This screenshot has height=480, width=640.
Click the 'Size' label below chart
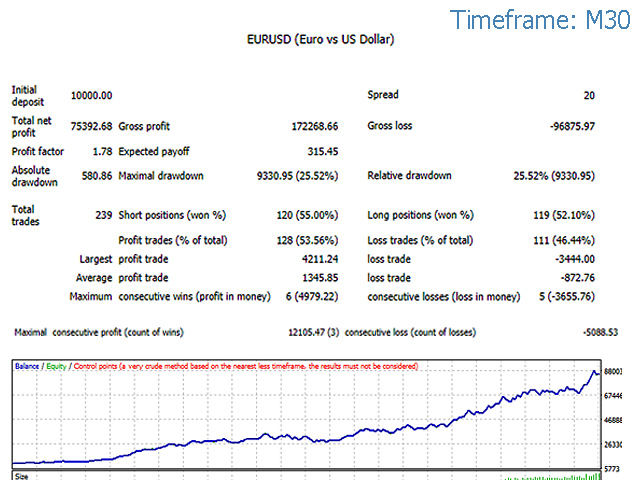[21, 476]
